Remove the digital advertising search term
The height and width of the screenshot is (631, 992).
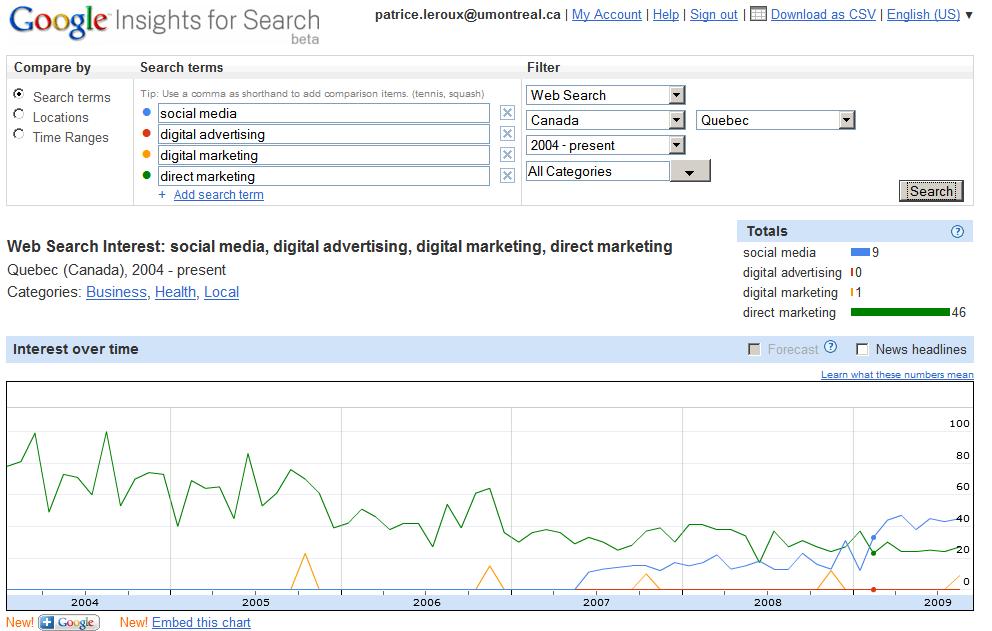(x=507, y=134)
